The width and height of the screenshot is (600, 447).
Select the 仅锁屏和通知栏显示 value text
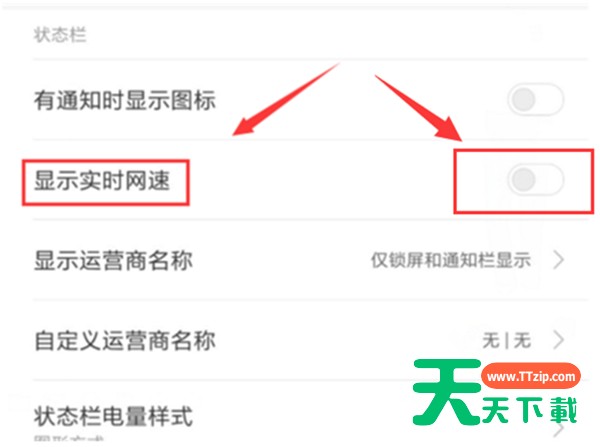[x=451, y=260]
